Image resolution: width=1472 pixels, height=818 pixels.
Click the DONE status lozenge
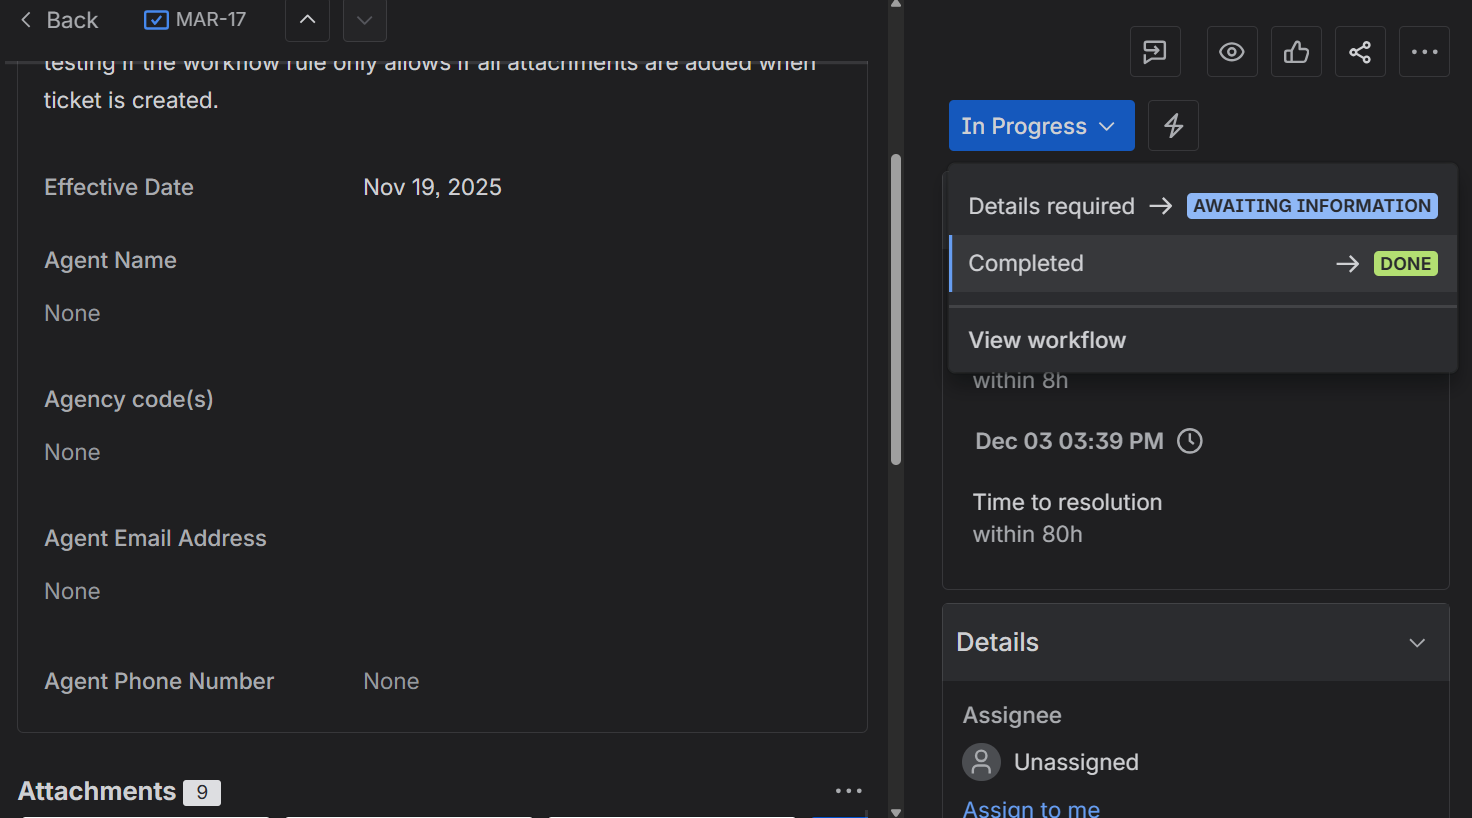click(x=1406, y=264)
